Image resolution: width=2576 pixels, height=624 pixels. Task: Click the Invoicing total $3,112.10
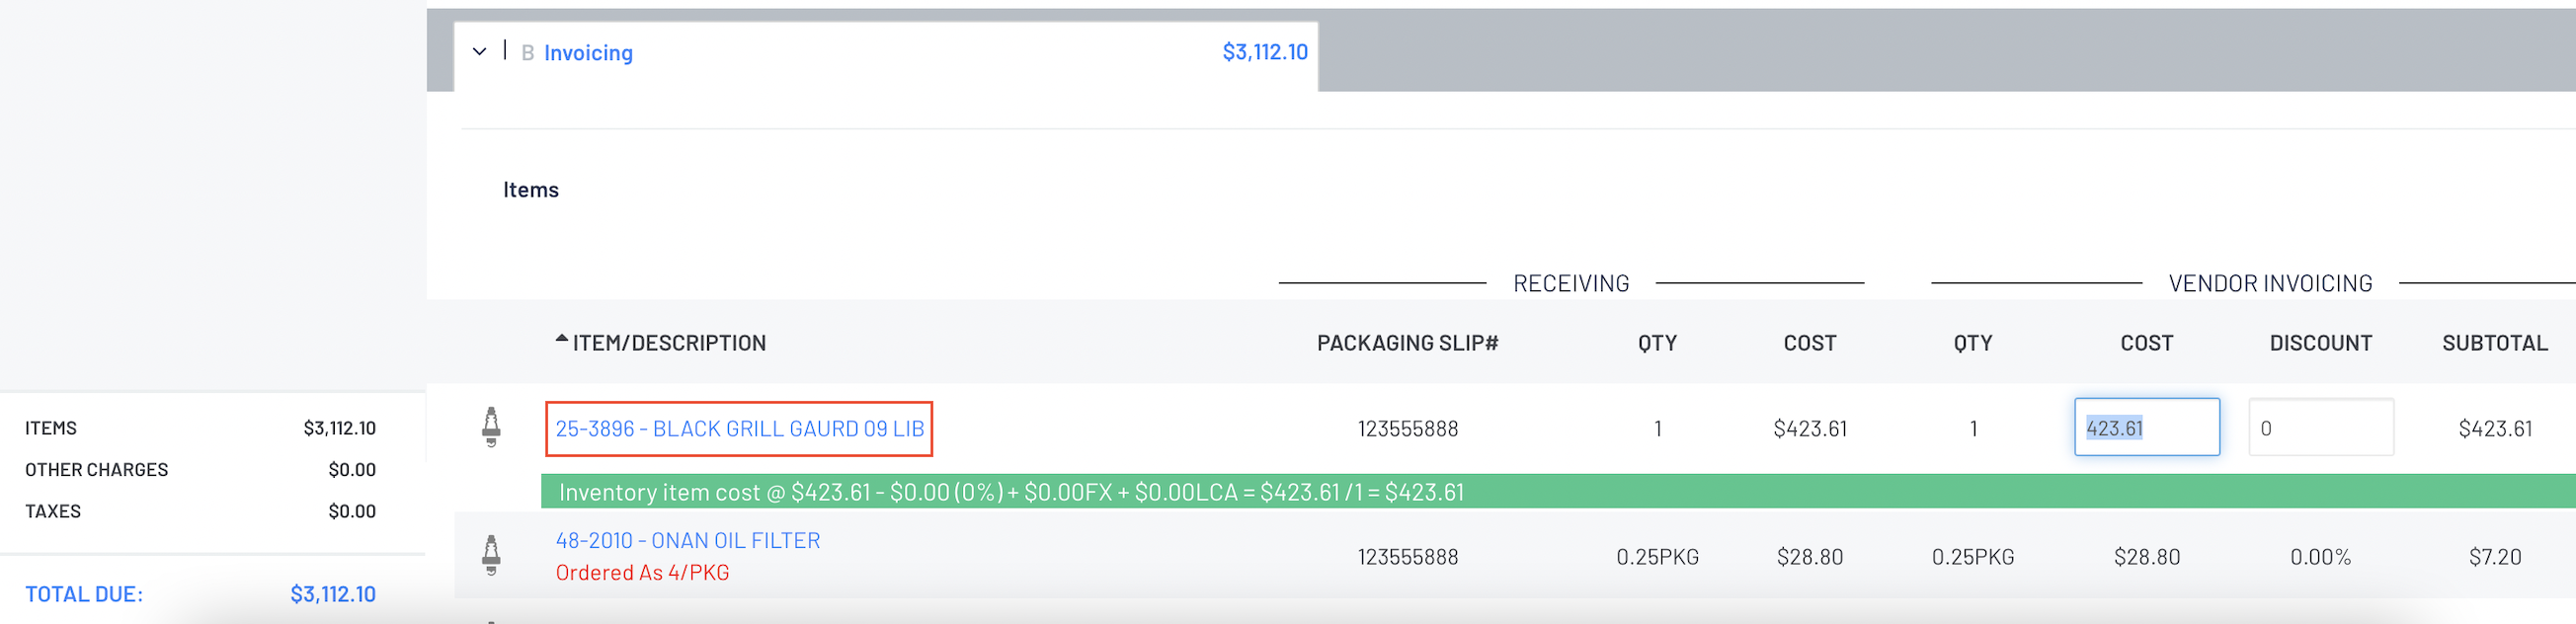(x=1264, y=52)
